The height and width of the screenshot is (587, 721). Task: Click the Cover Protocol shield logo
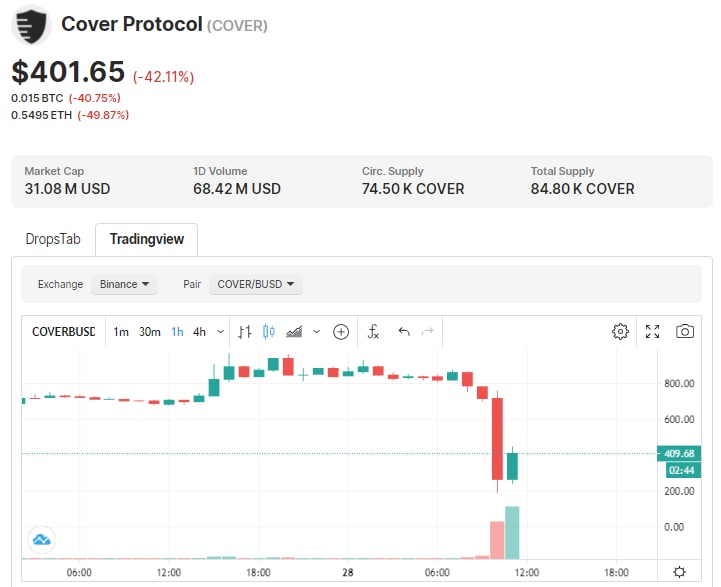coord(31,26)
